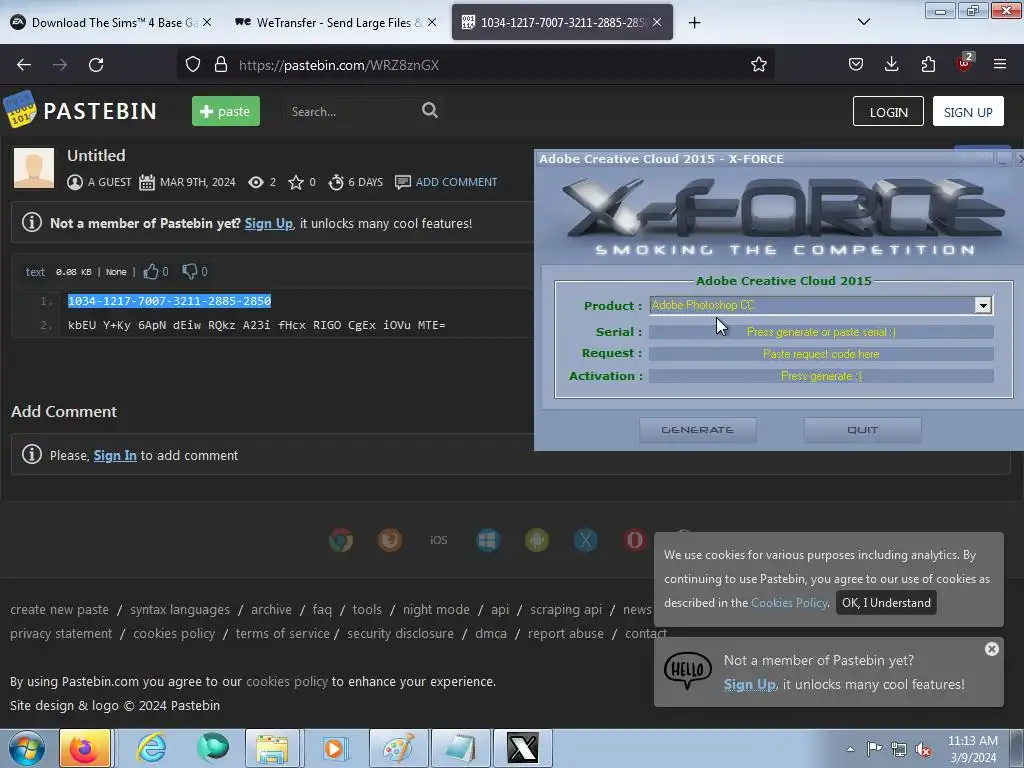The width and height of the screenshot is (1024, 768).
Task: Expand the Product dropdown in X-FORCE
Action: [982, 305]
